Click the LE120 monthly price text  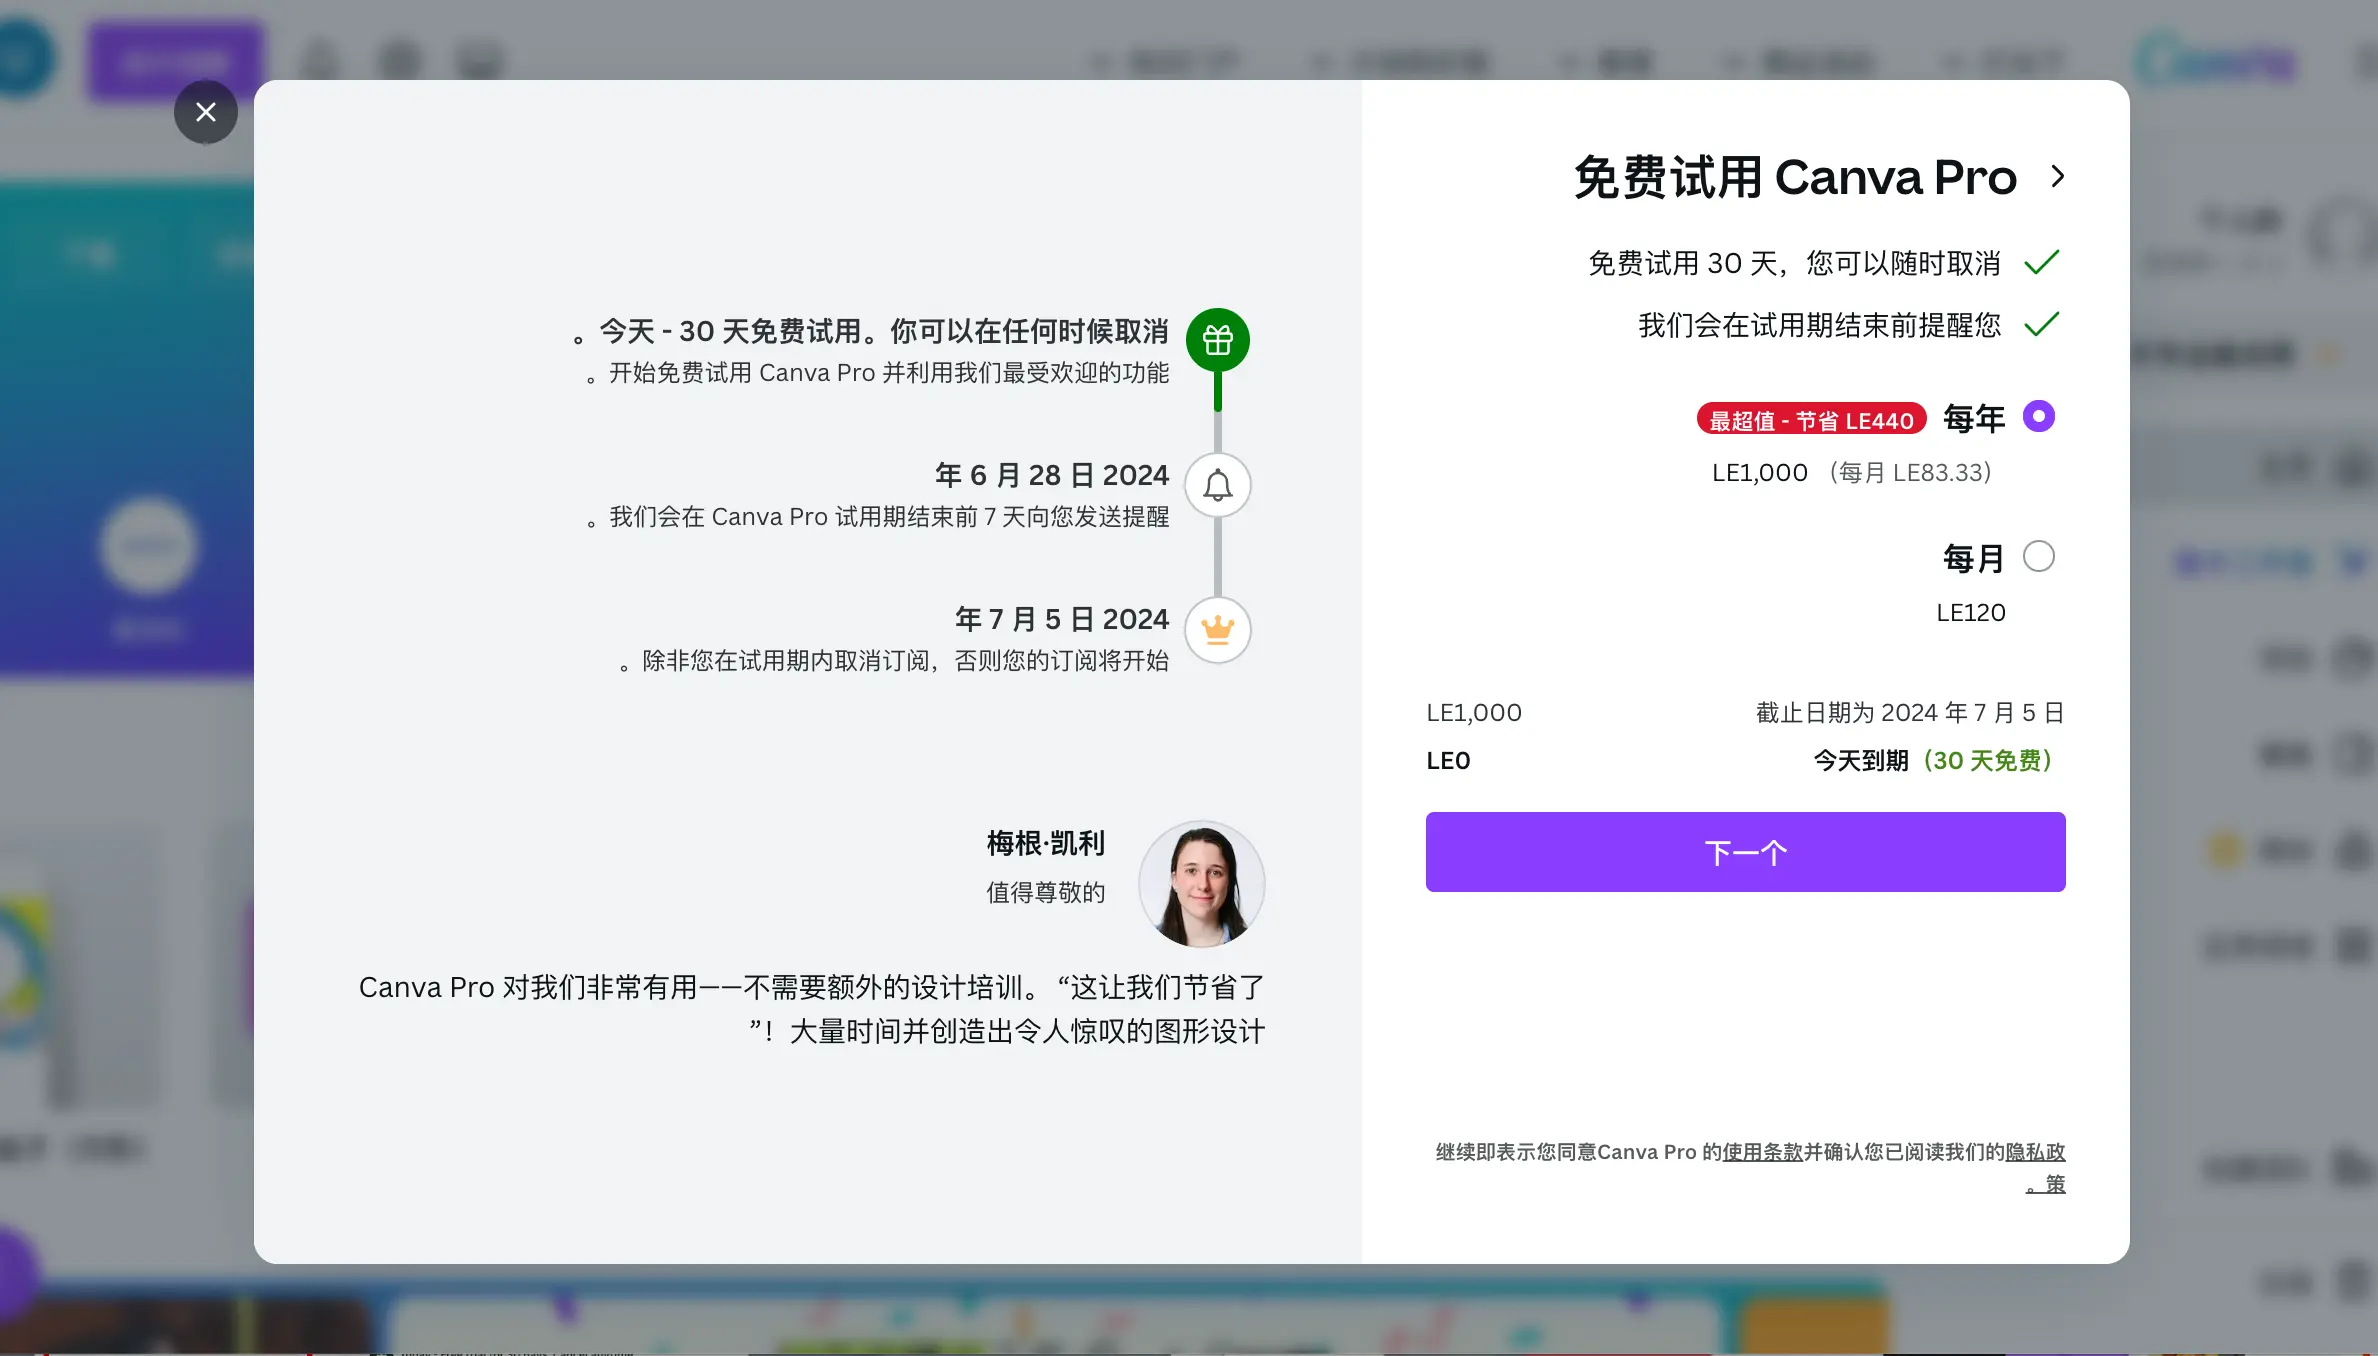1970,613
